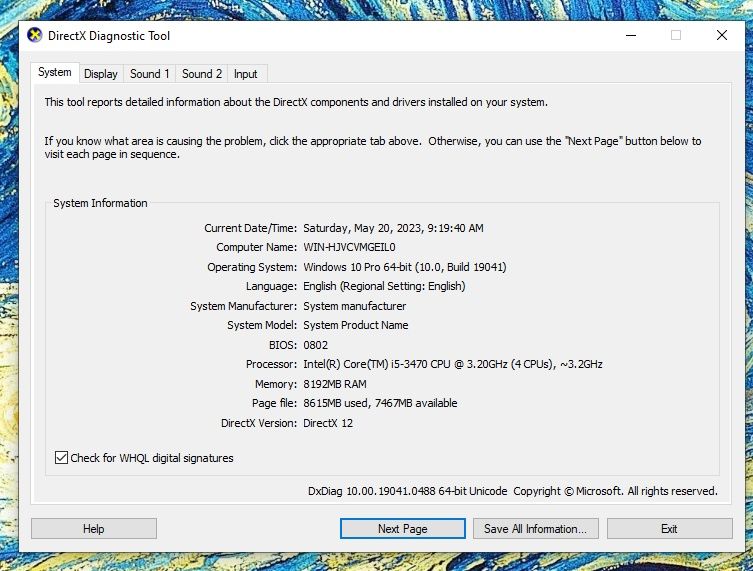Click the Operating System label
Screen dimensions: 753x571
(252, 267)
